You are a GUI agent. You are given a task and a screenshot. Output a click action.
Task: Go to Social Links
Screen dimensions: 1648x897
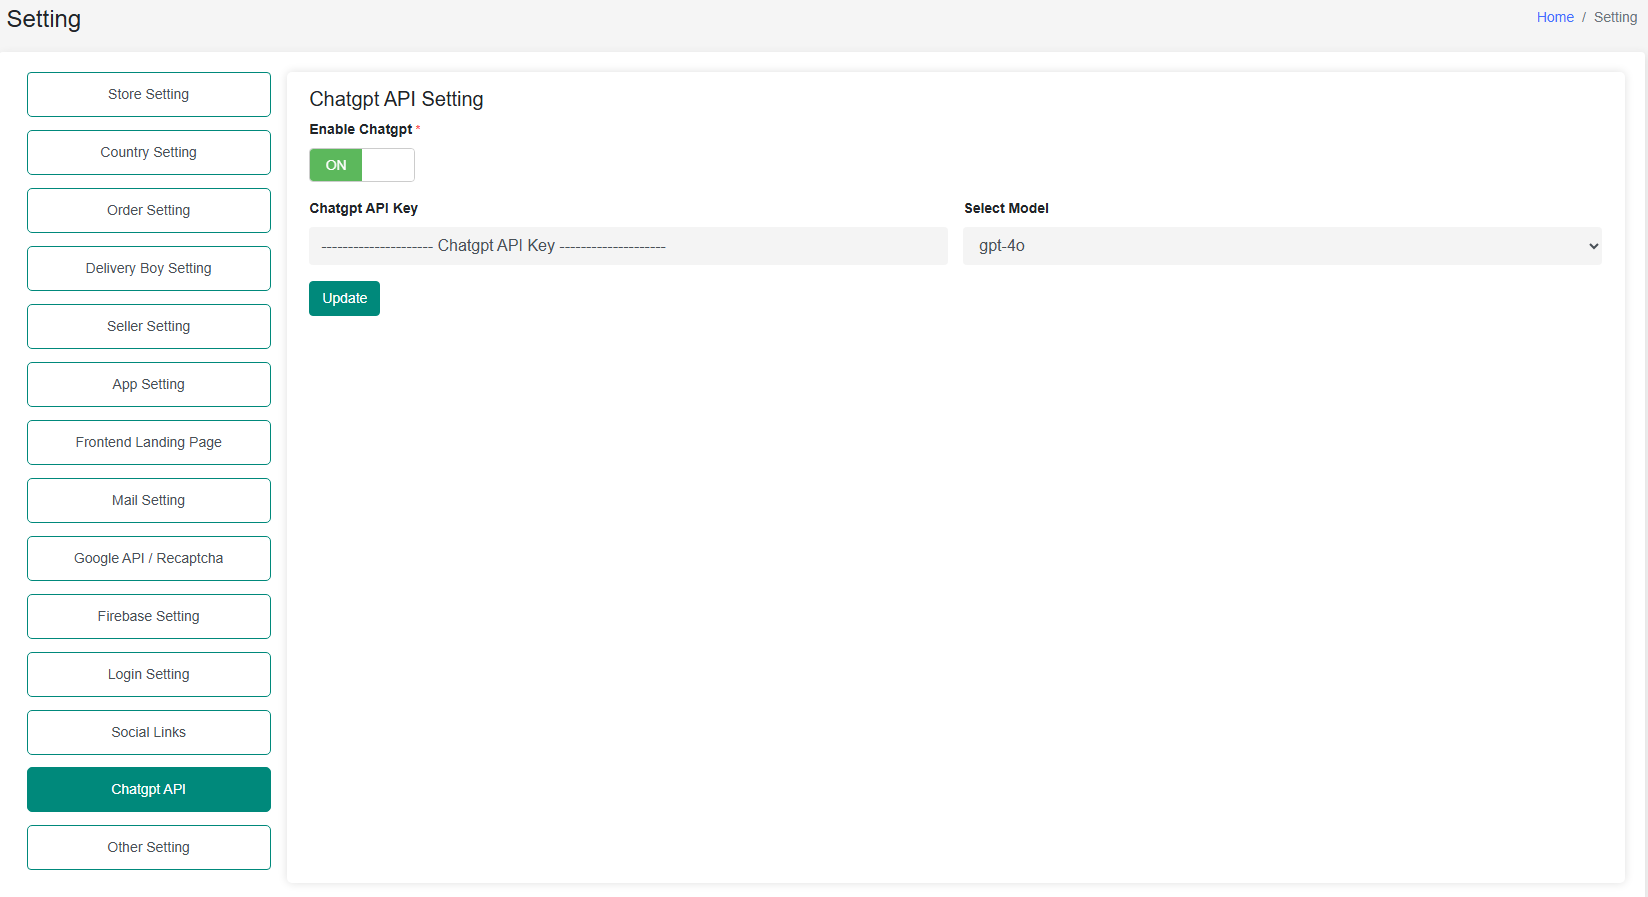pyautogui.click(x=149, y=732)
